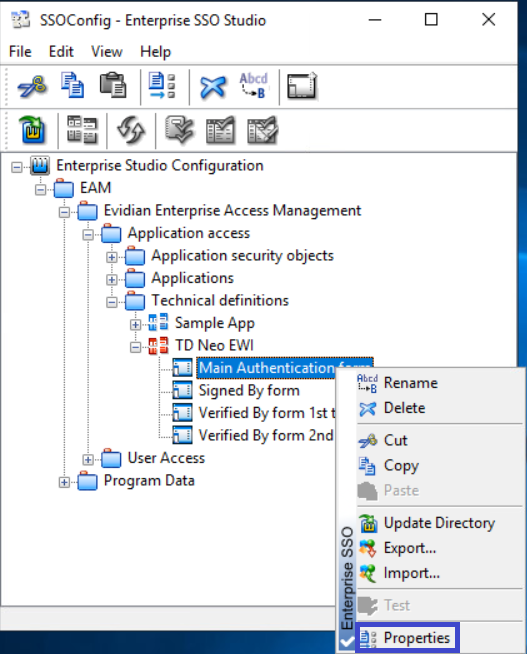527x654 pixels.
Task: Collapse the EAM tree node
Action: click(40, 189)
